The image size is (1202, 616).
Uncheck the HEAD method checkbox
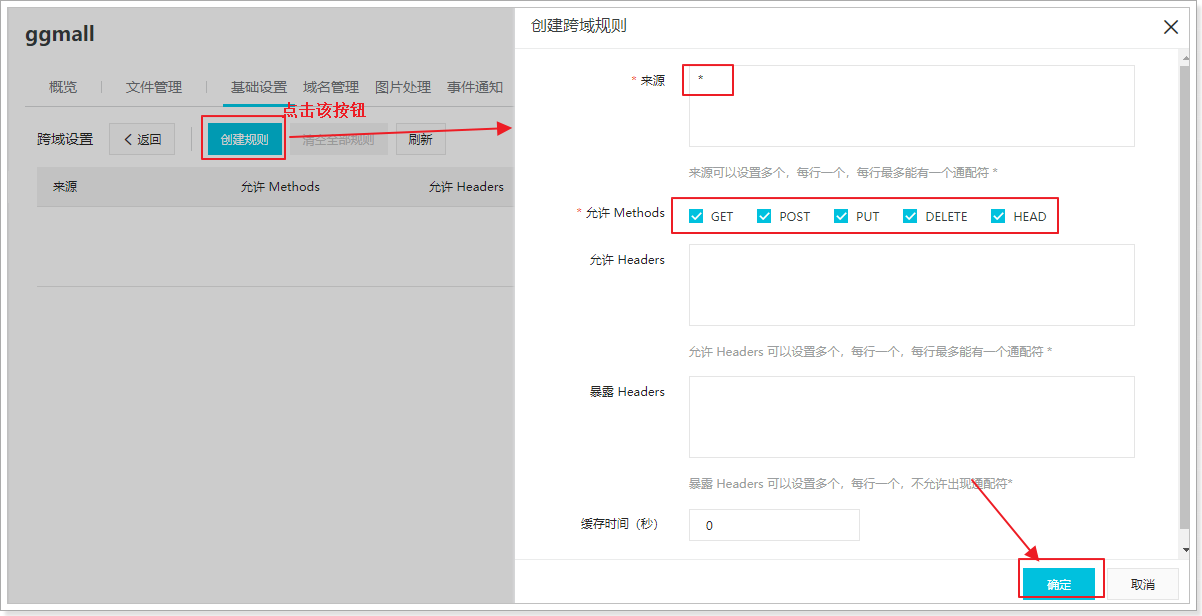[x=998, y=216]
